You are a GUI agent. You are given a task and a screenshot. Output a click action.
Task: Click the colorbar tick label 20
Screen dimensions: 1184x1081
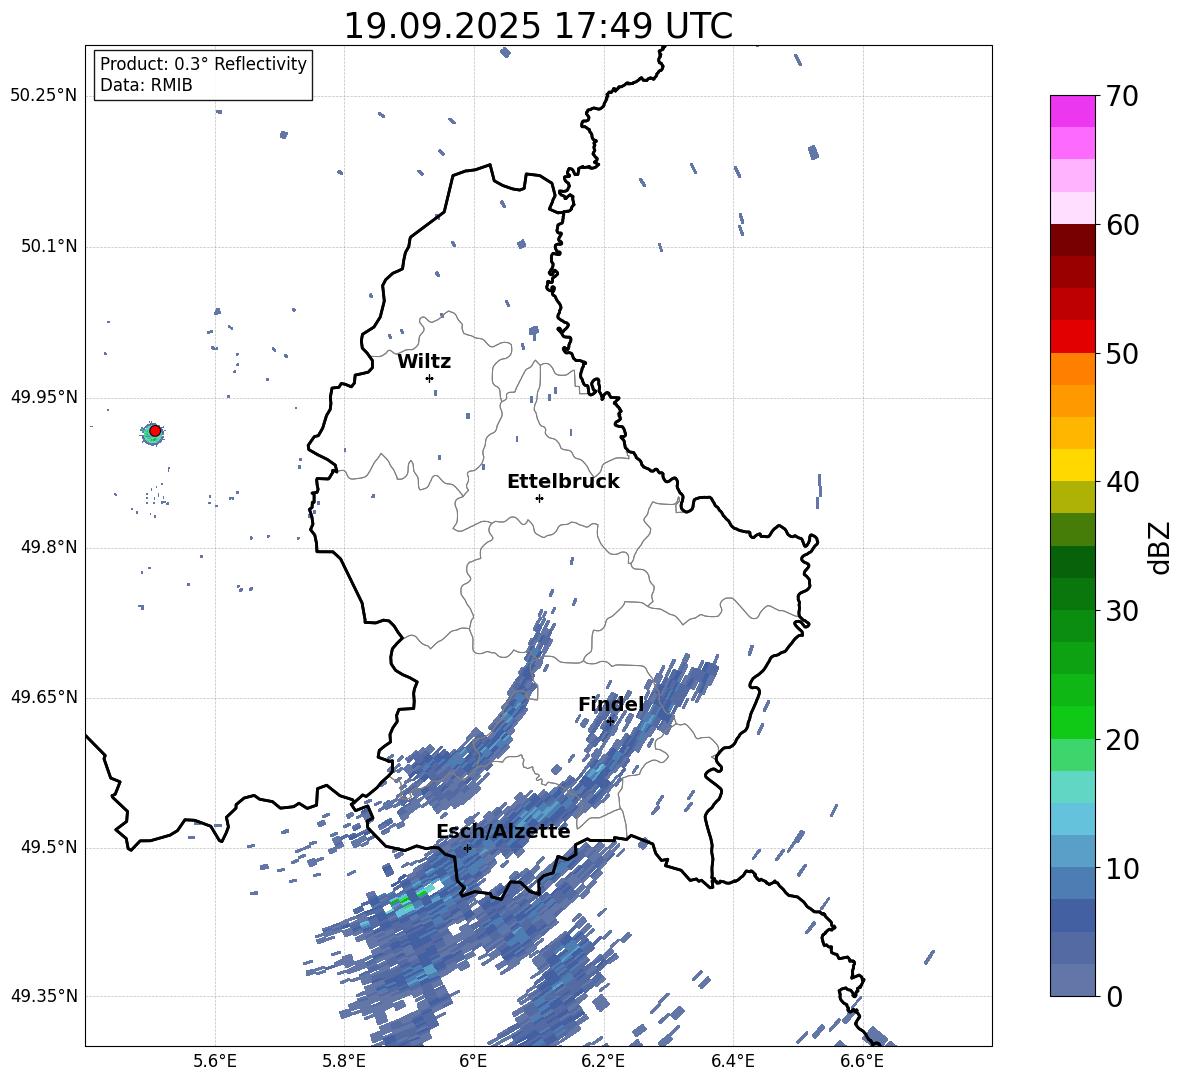(x=1122, y=740)
